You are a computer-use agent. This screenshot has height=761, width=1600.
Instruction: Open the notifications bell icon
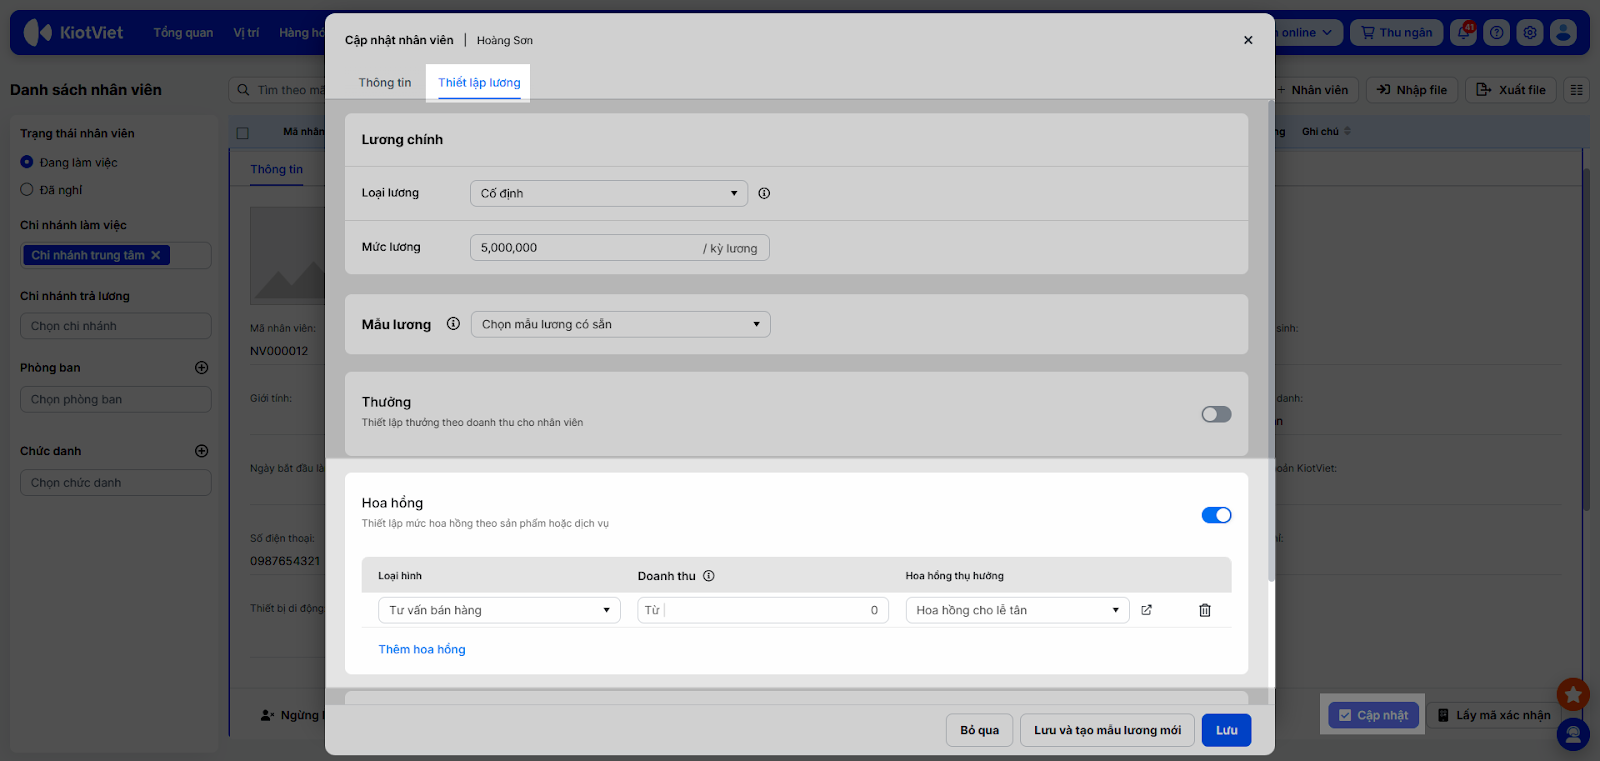coord(1464,33)
